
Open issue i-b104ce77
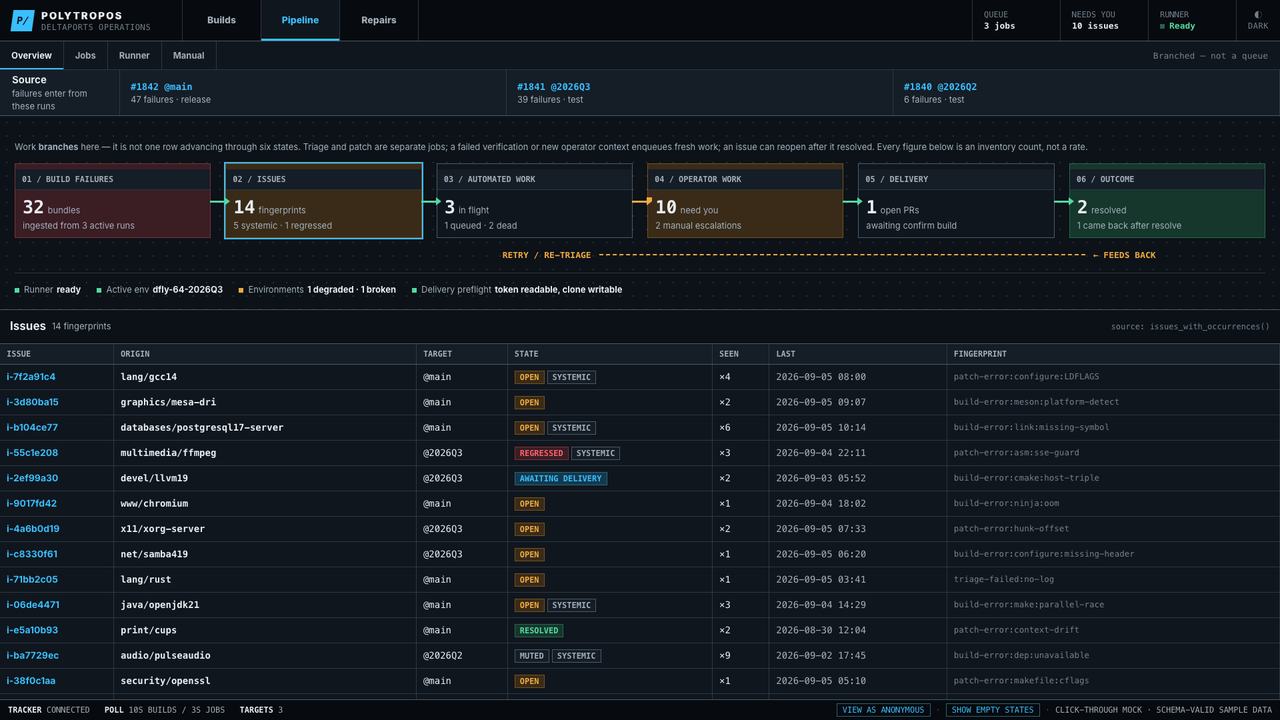click(x=32, y=427)
